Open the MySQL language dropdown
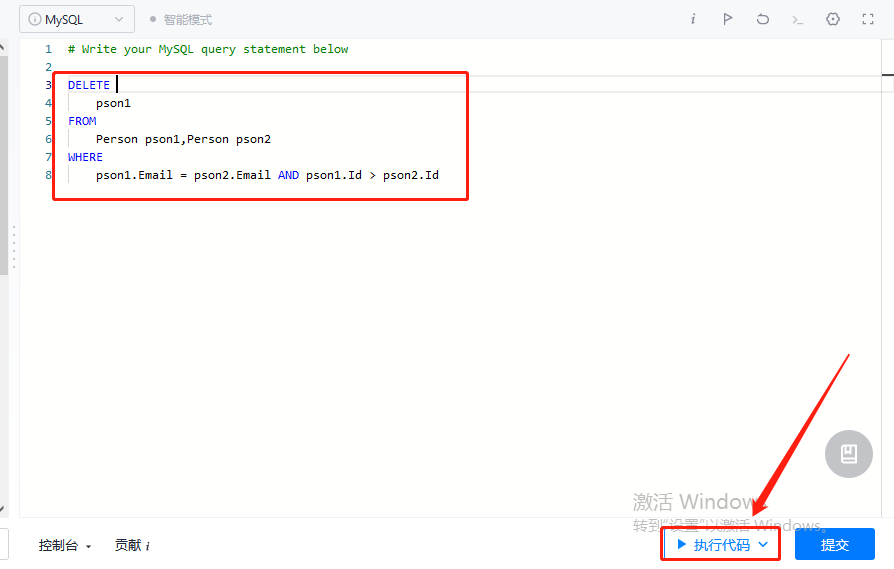 point(76,19)
